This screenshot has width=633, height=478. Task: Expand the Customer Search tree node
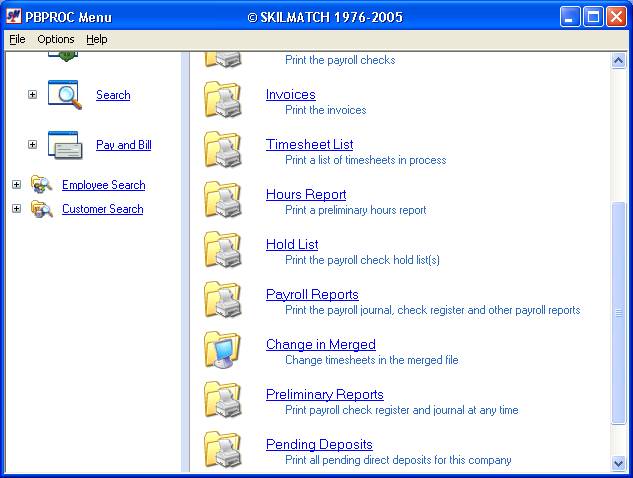pos(16,209)
